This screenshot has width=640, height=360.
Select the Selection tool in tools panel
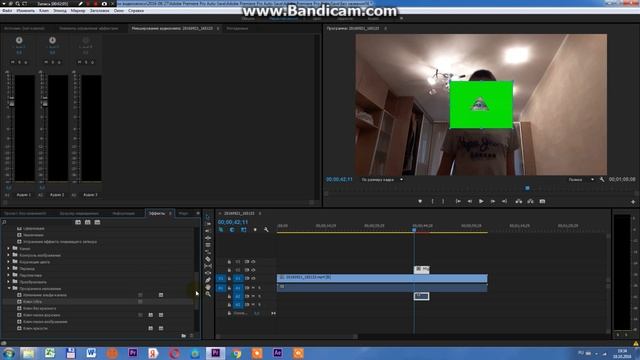pyautogui.click(x=208, y=217)
